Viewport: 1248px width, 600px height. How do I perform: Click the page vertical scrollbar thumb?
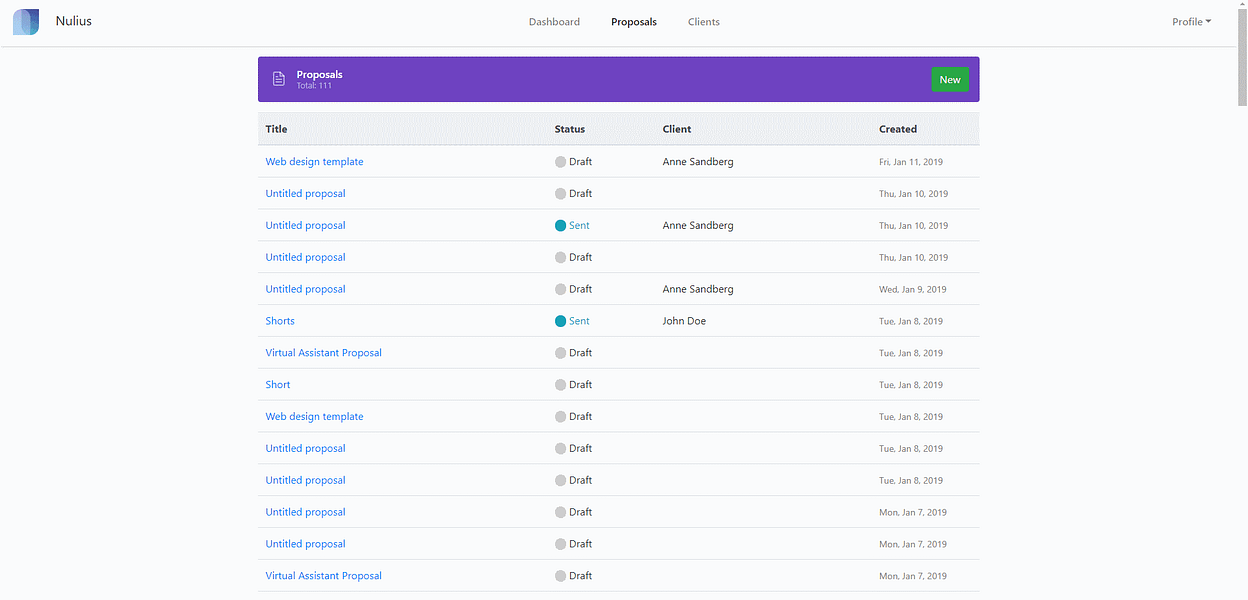(x=1242, y=58)
